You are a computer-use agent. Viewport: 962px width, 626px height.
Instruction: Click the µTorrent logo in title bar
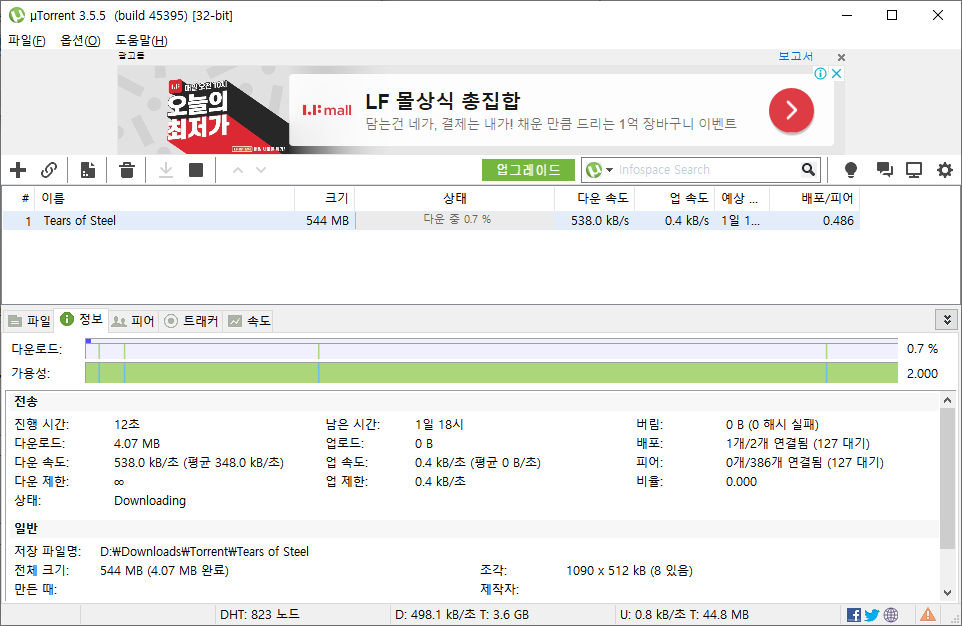(x=17, y=15)
